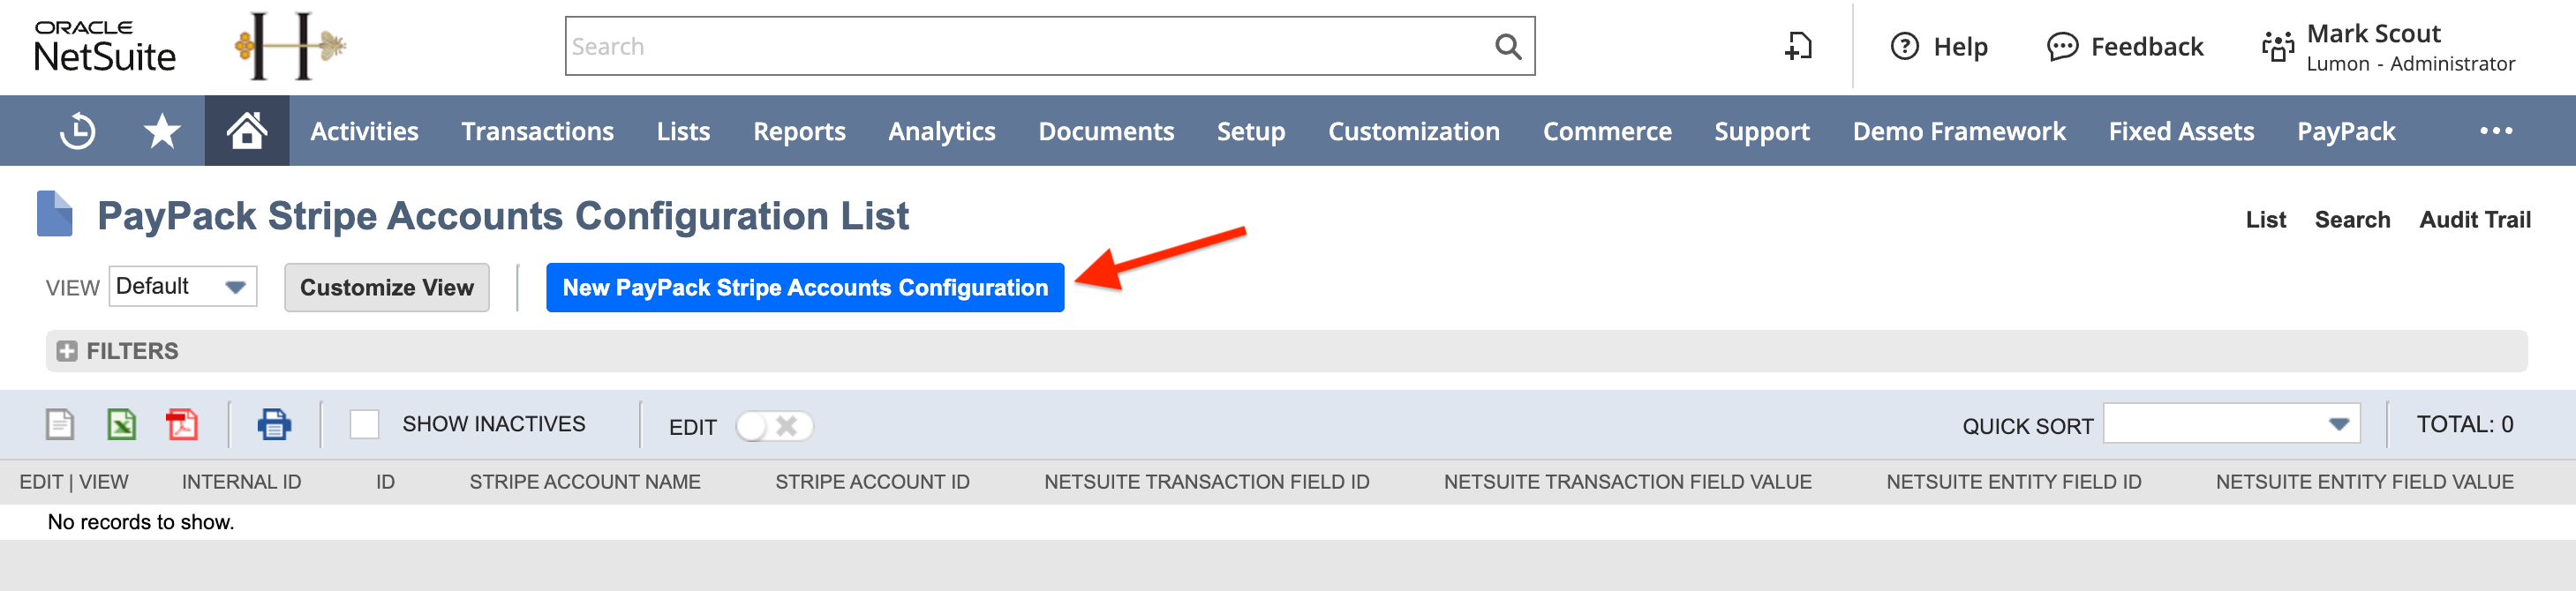Go to the home dashboard icon
The height and width of the screenshot is (591, 2576).
tap(246, 130)
